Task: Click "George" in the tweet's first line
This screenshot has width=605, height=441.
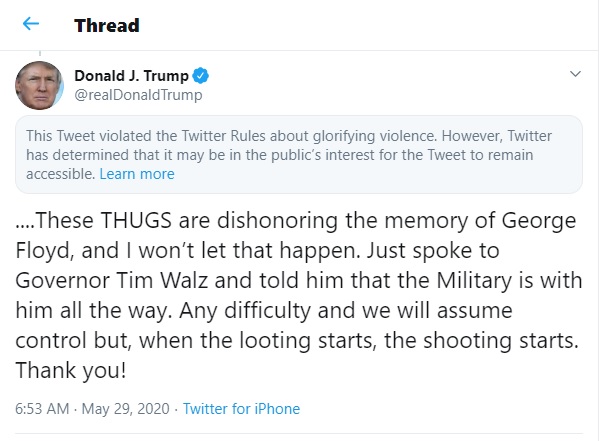Action: (x=539, y=221)
